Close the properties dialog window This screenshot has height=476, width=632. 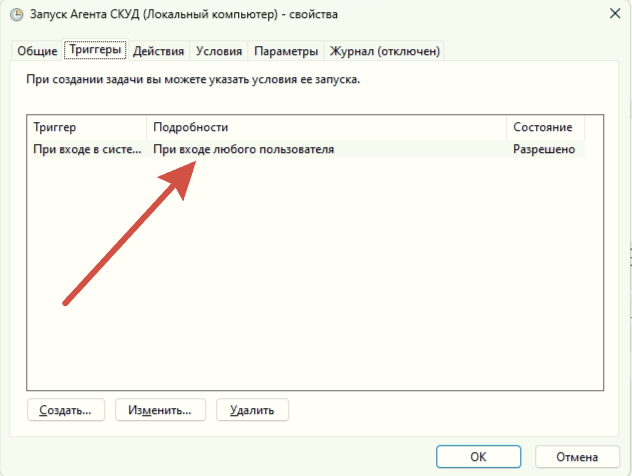(x=615, y=14)
